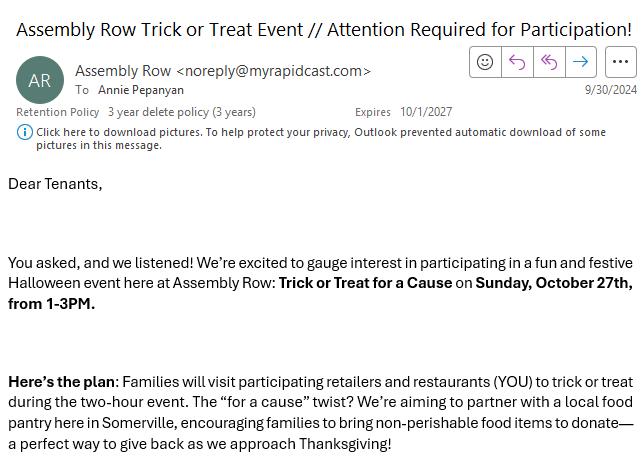Forward this message using the arrow icon
The width and height of the screenshot is (642, 475).
(x=580, y=62)
